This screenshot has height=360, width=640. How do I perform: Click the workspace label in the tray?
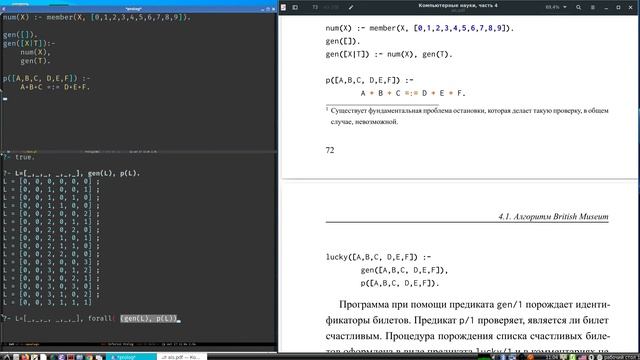point(621,357)
